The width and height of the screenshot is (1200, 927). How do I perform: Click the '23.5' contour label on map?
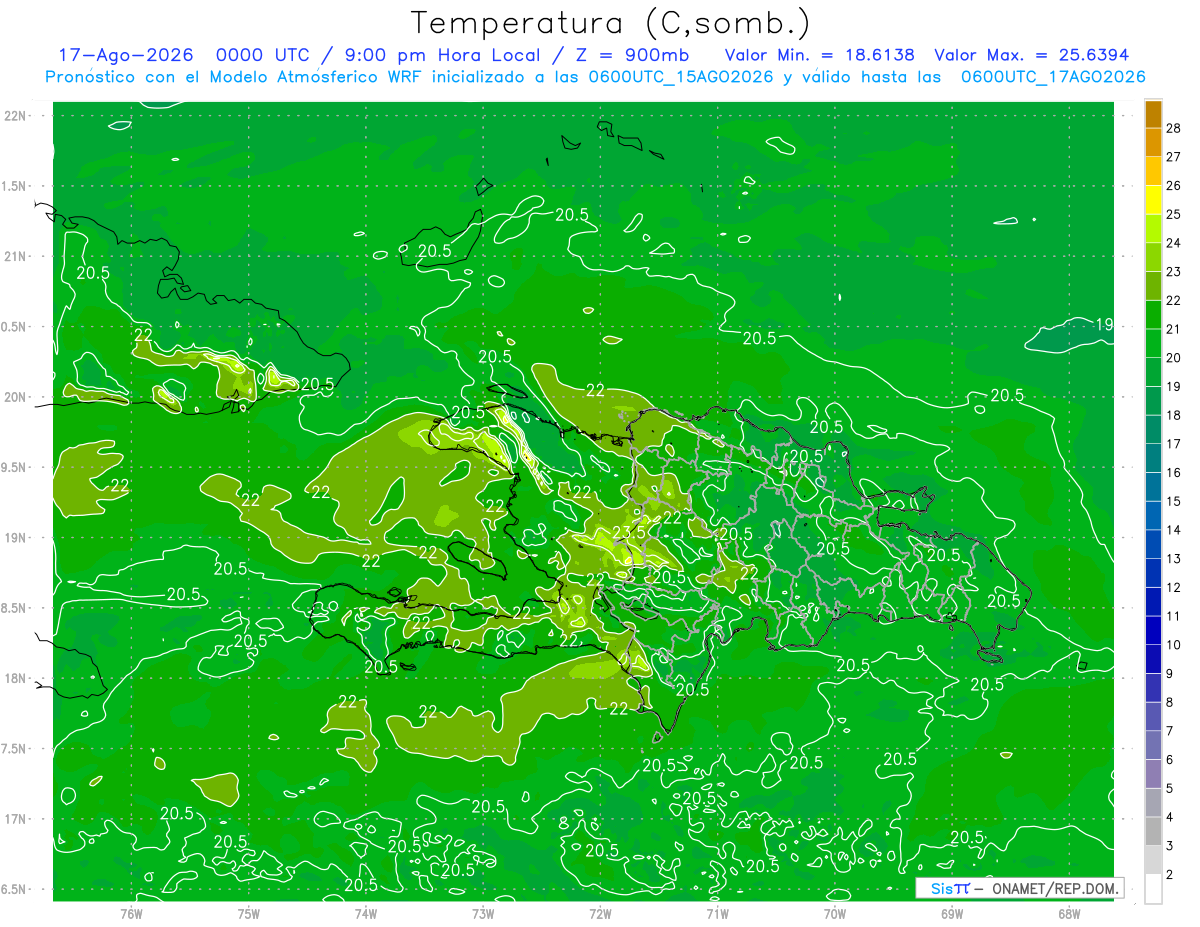tap(628, 532)
